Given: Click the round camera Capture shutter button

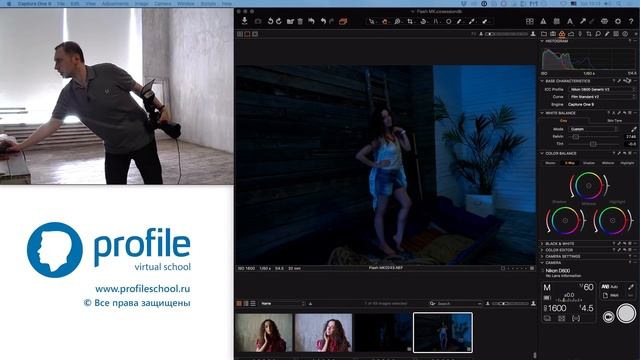Looking at the screenshot, I should point(626,313).
